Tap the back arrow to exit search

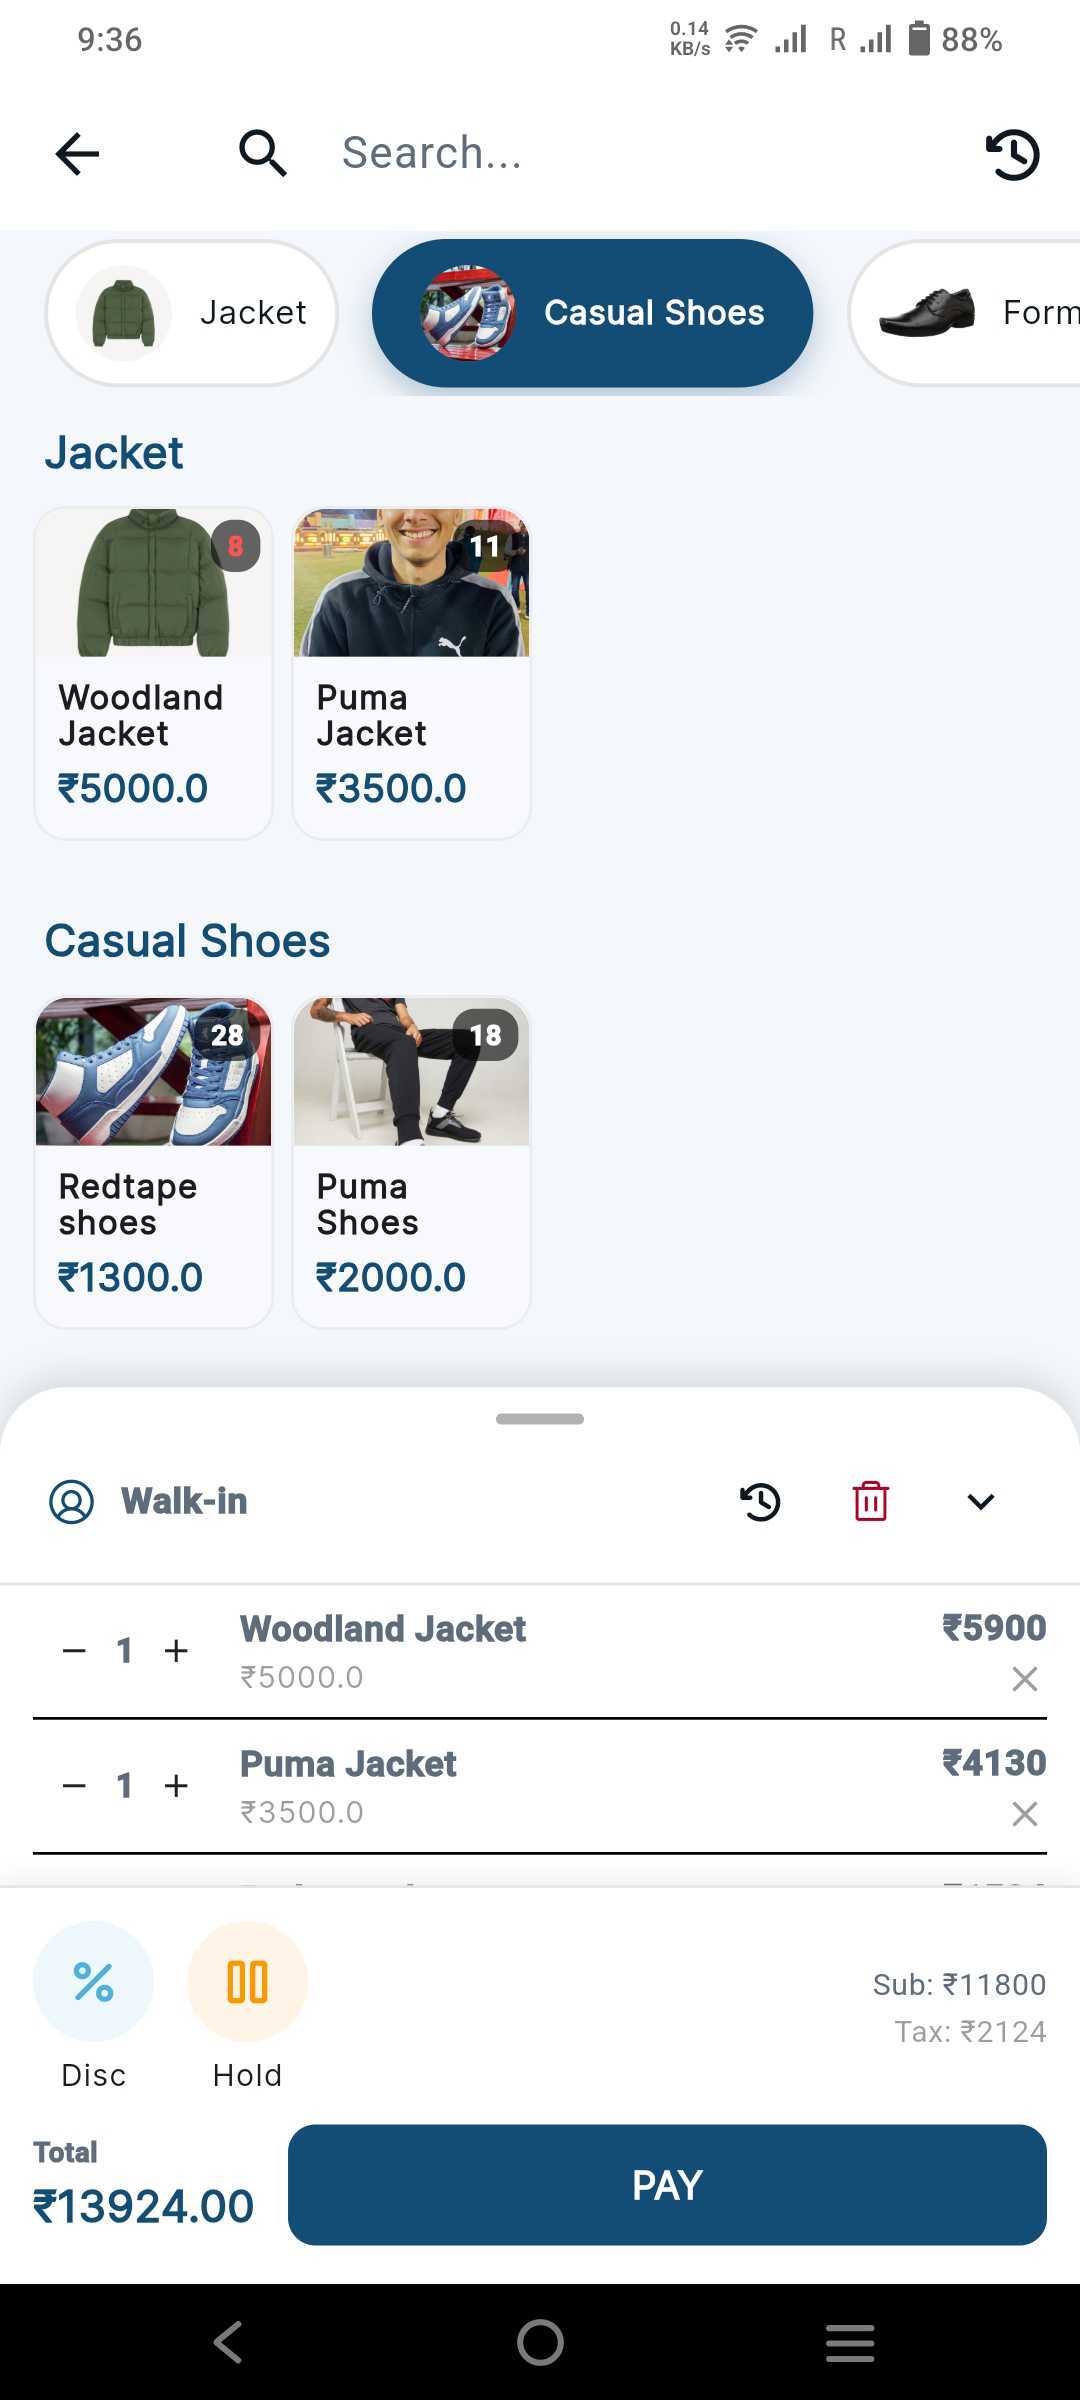pyautogui.click(x=76, y=153)
